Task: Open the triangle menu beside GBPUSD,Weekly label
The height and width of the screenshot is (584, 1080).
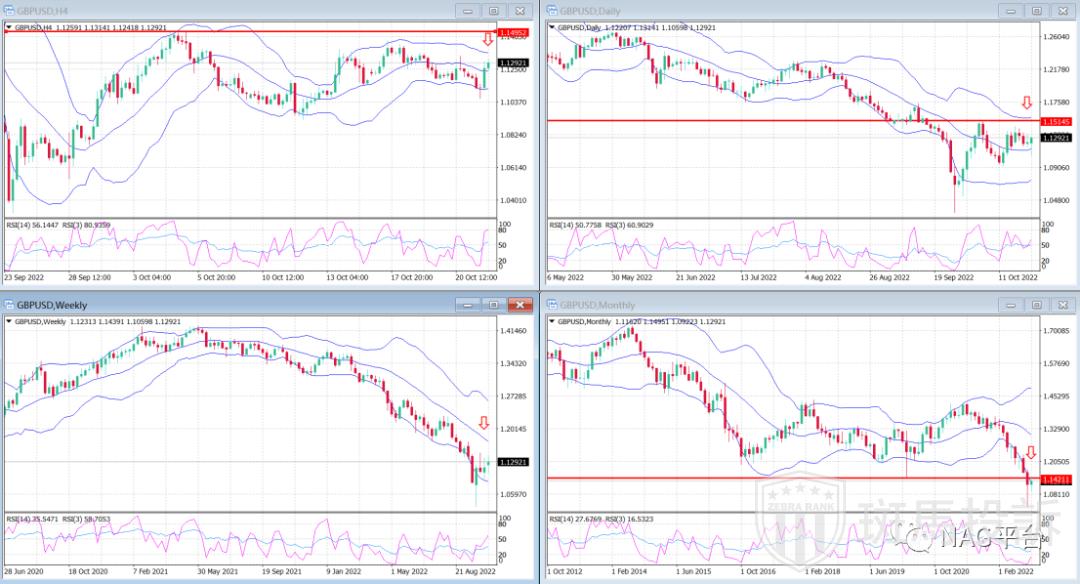Action: click(x=8, y=321)
